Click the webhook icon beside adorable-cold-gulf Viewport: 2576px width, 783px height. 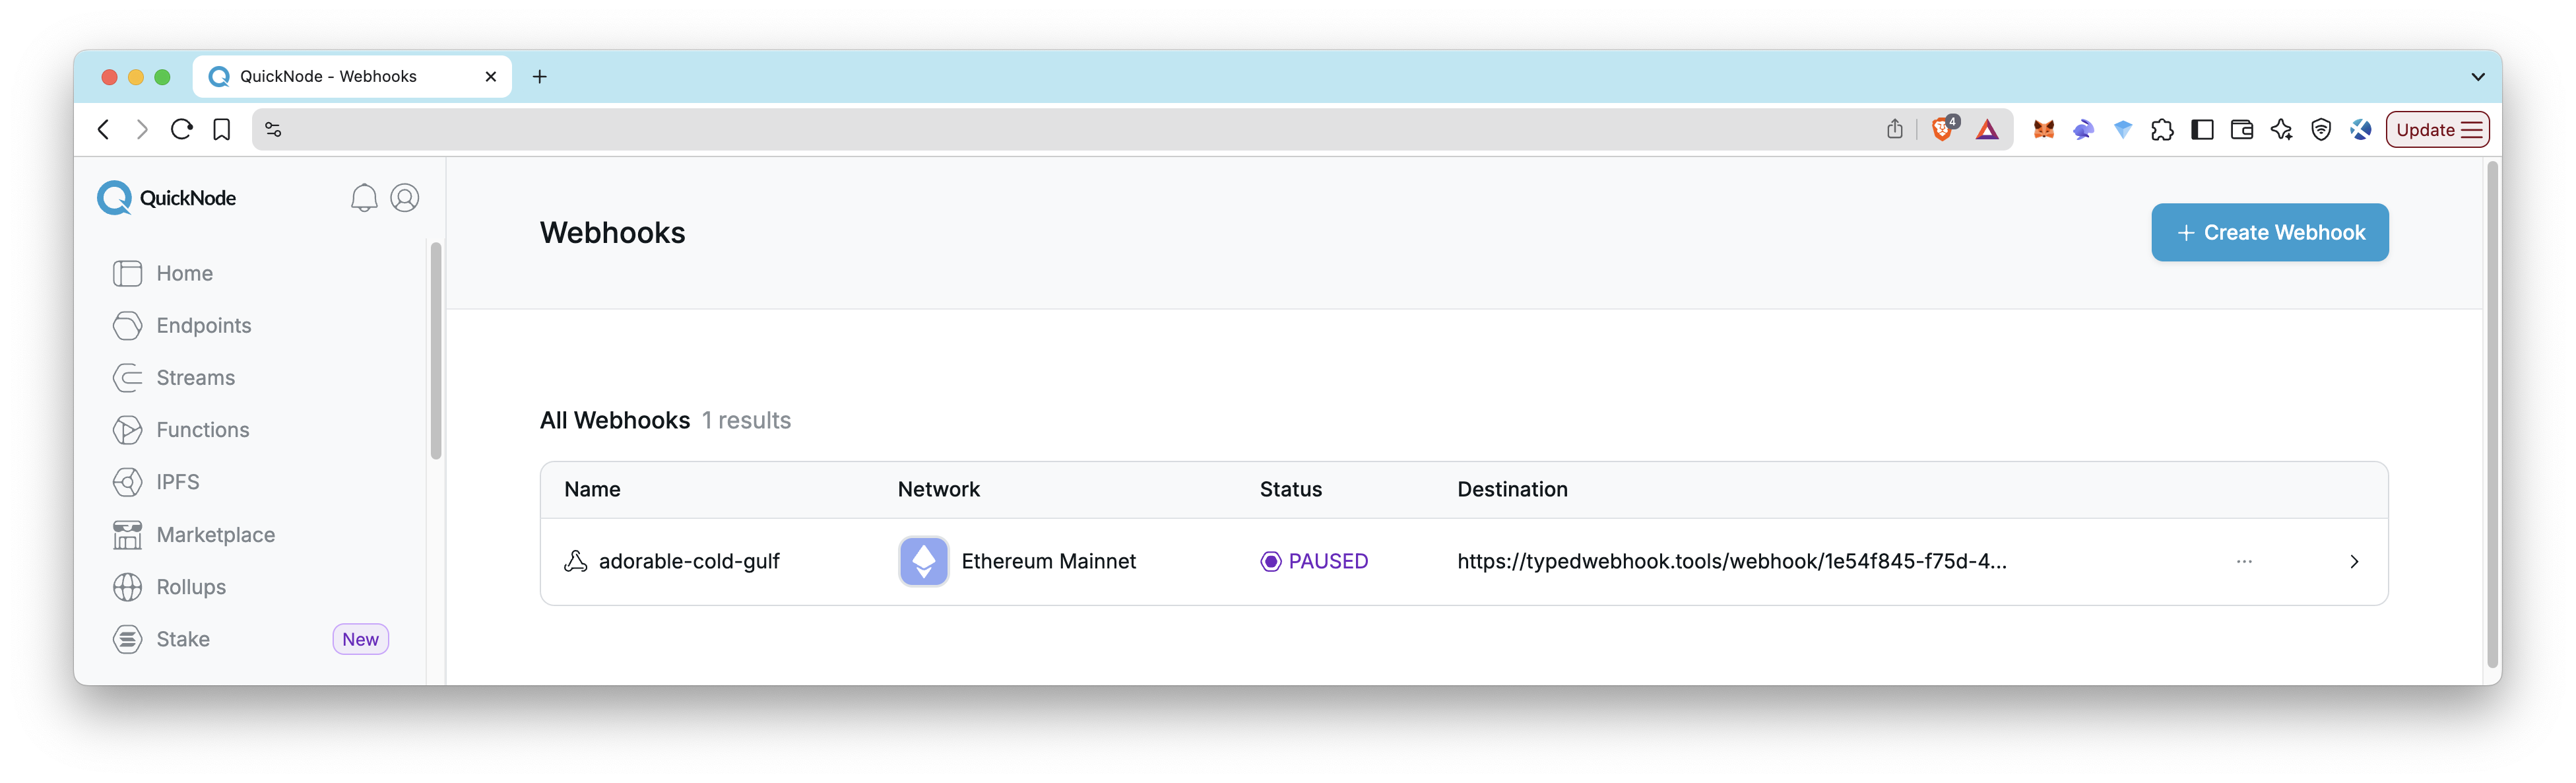[x=576, y=561]
